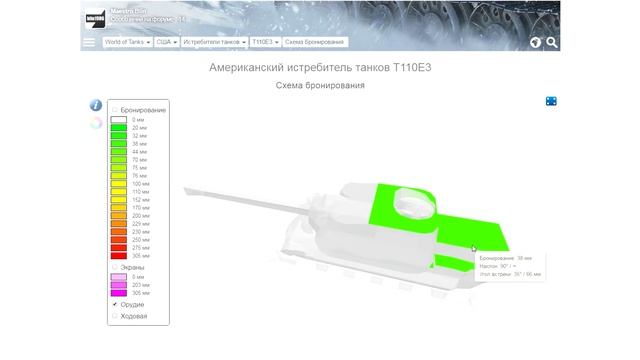Select the 305 мм magenta screen swatch
The image size is (640, 360).
(118, 293)
